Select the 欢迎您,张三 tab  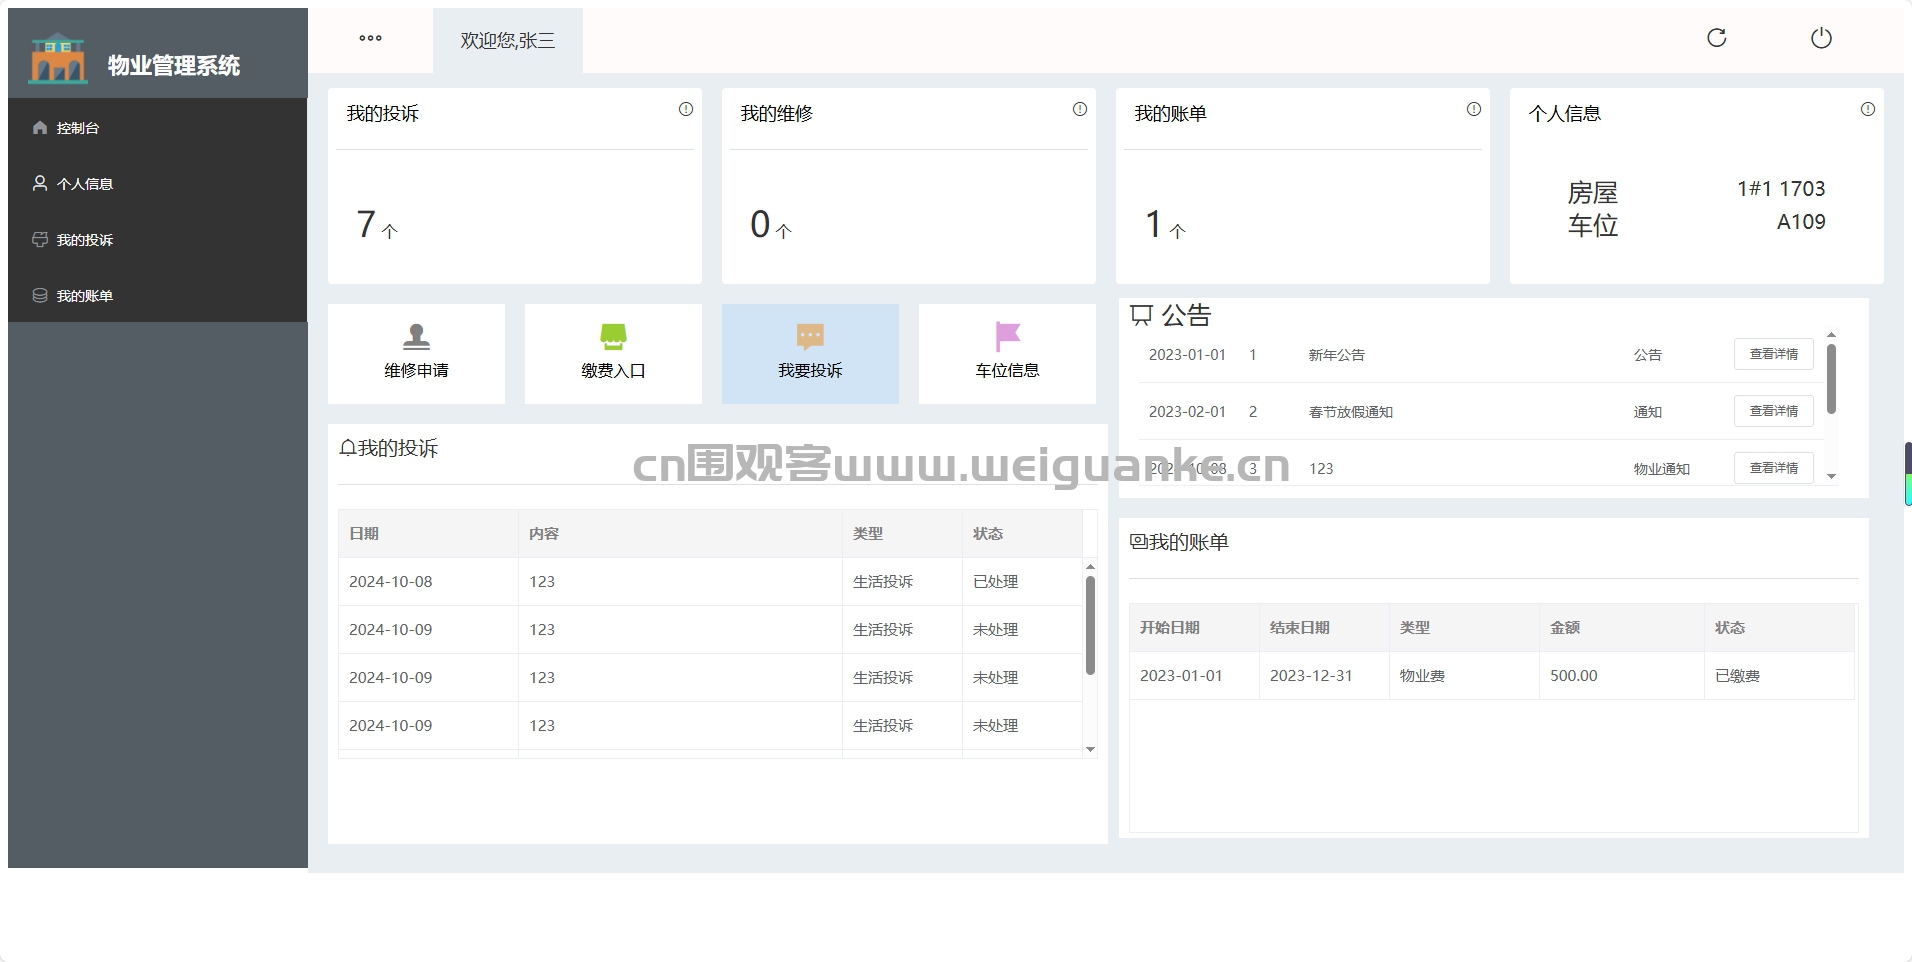(x=508, y=40)
